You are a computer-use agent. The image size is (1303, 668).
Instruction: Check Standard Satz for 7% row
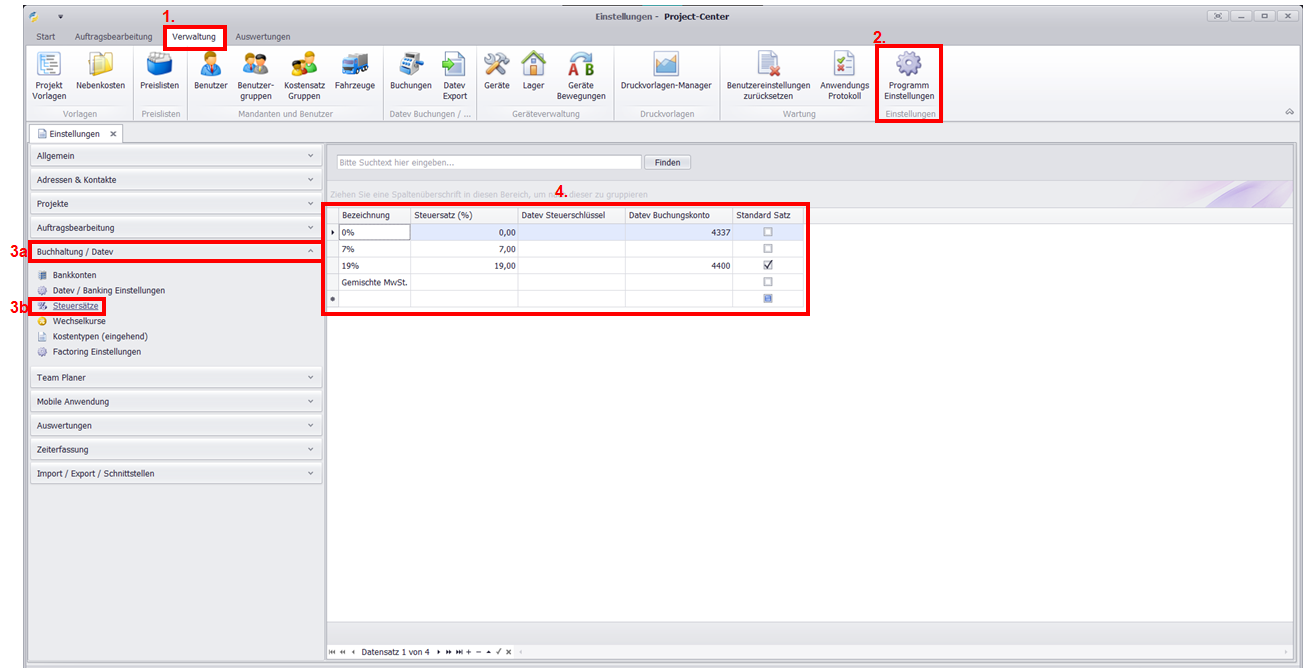point(767,249)
